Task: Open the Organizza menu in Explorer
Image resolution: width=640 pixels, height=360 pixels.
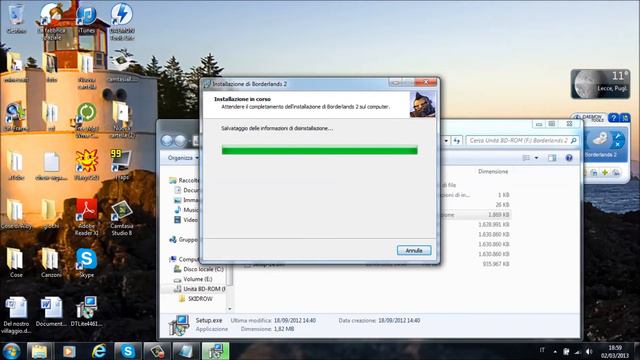Action: click(183, 158)
